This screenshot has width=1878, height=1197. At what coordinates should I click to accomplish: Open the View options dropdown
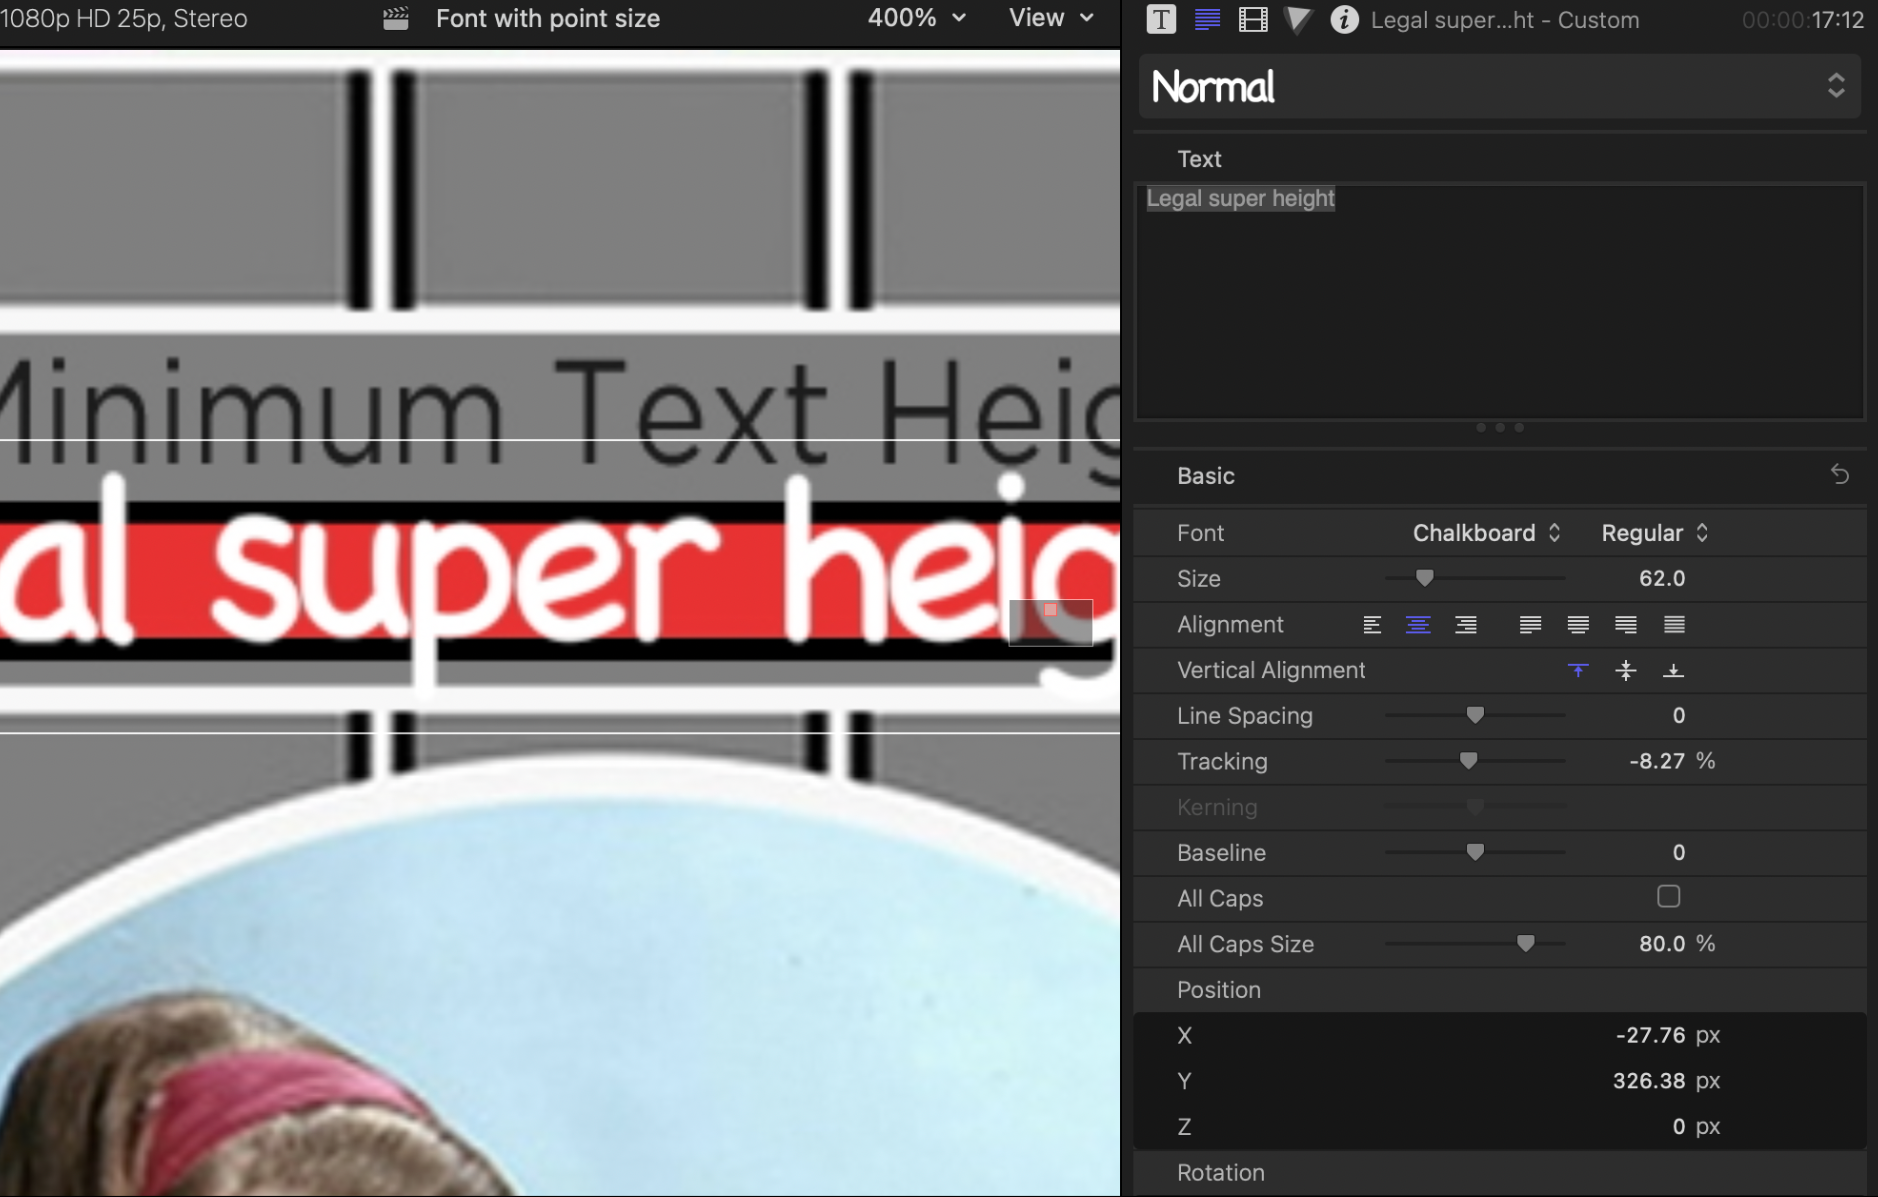tap(1051, 18)
